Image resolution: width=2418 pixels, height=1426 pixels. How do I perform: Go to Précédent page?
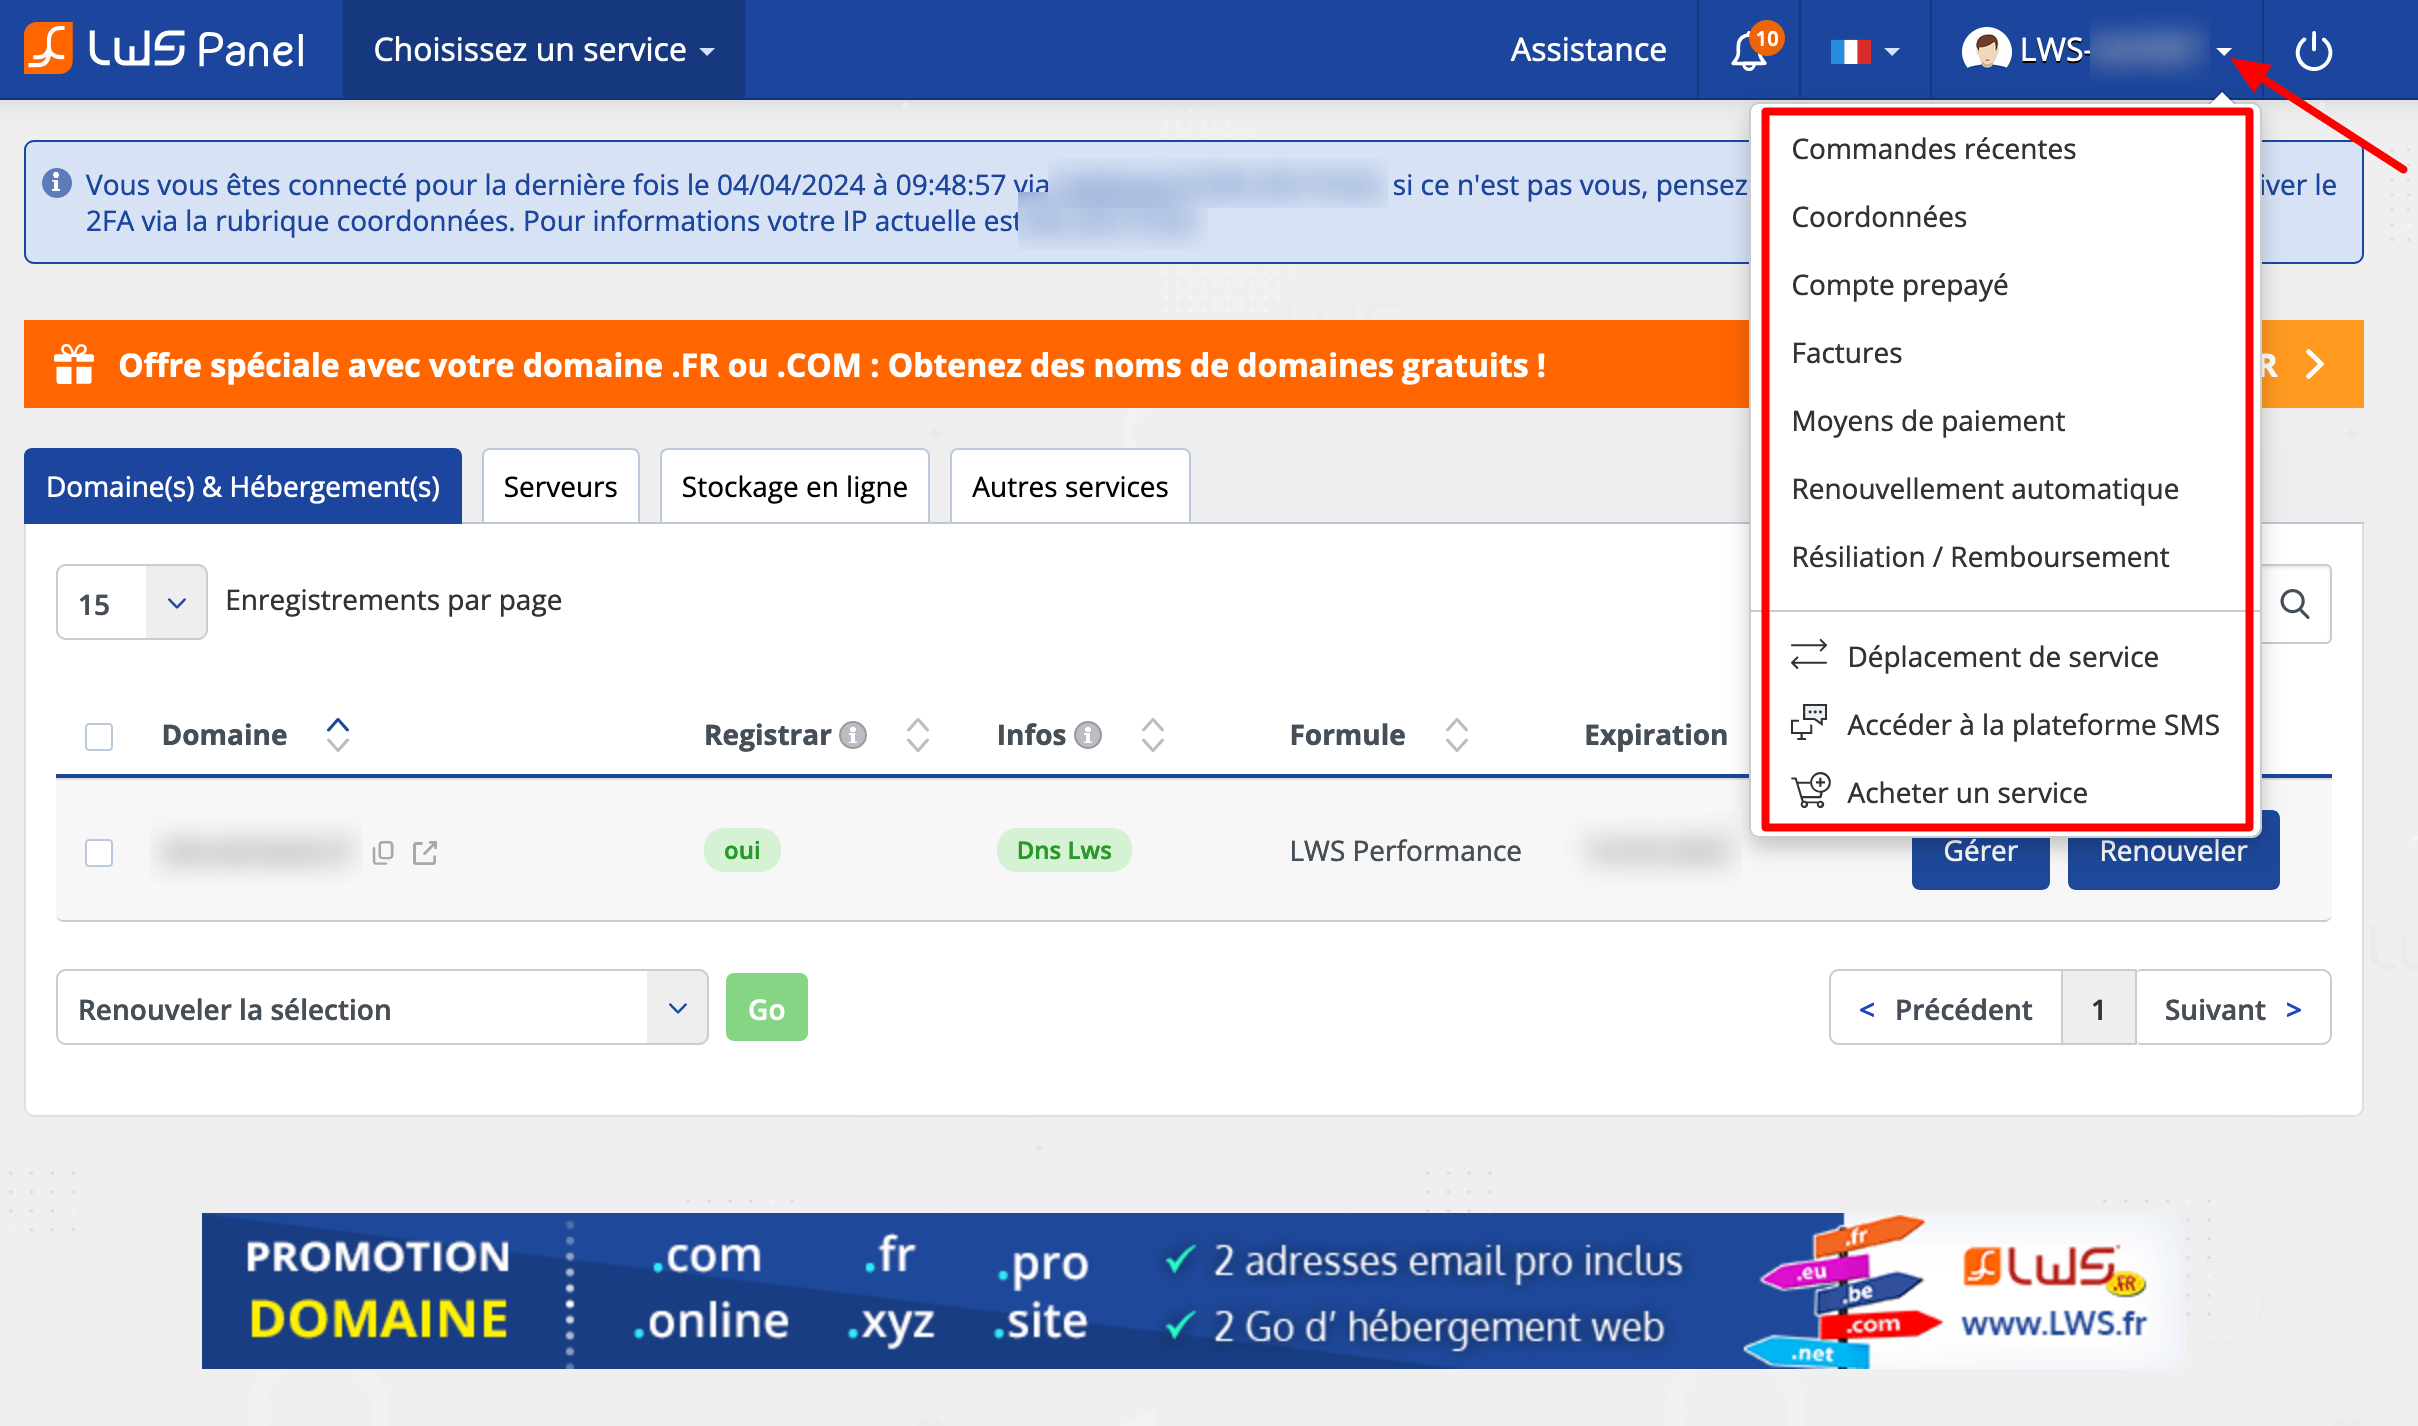click(x=1946, y=1008)
